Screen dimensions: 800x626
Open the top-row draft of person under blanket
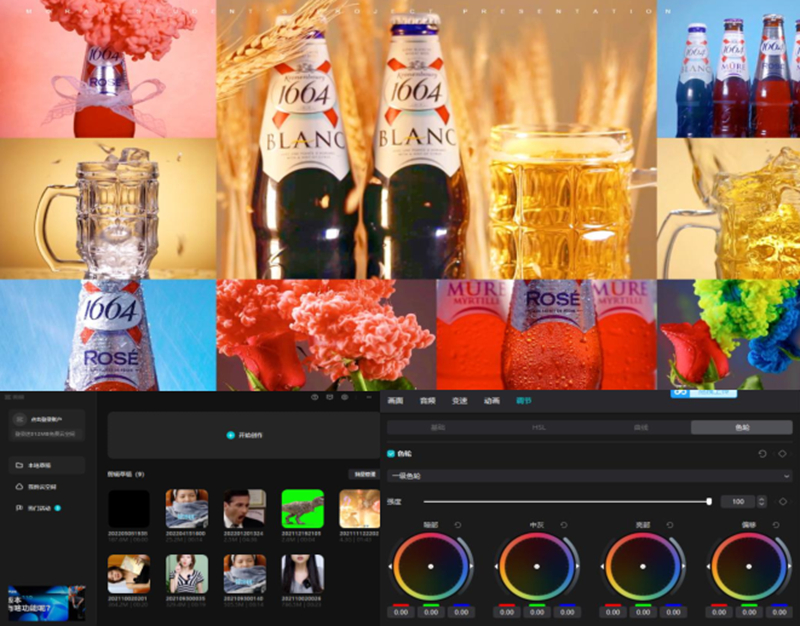click(187, 509)
